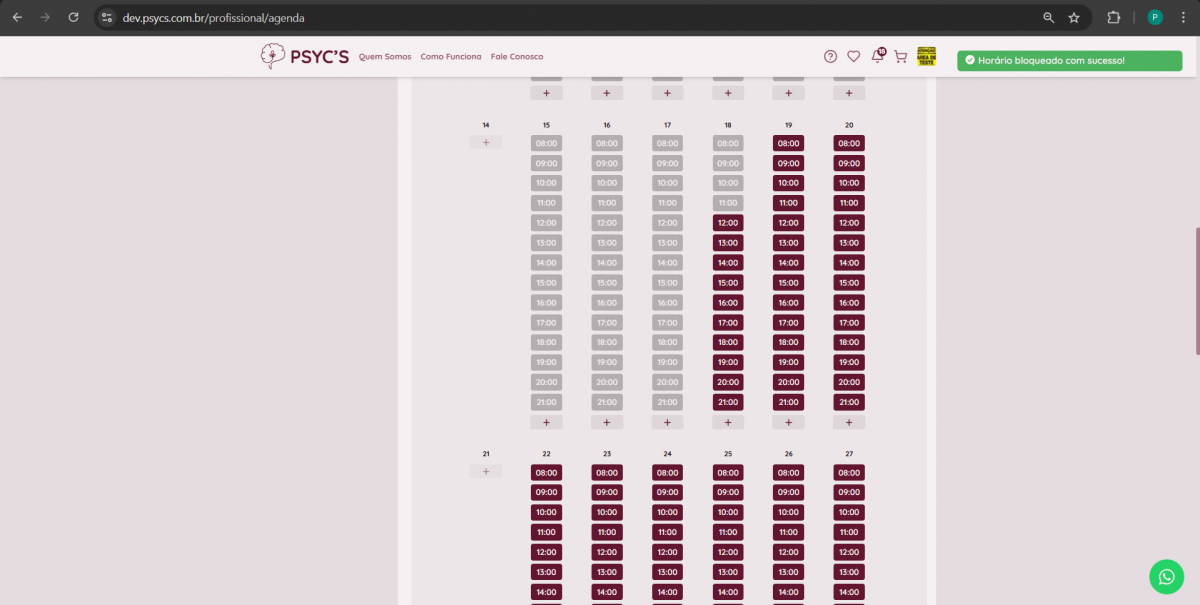Open the help question mark icon

[x=830, y=57]
